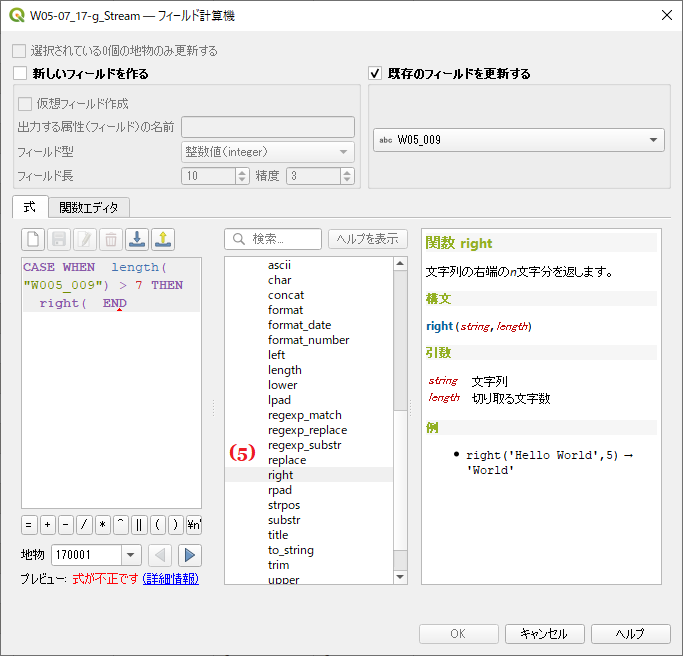
Task: Open the 地物 feature selector dropdown
Action: pyautogui.click(x=131, y=555)
